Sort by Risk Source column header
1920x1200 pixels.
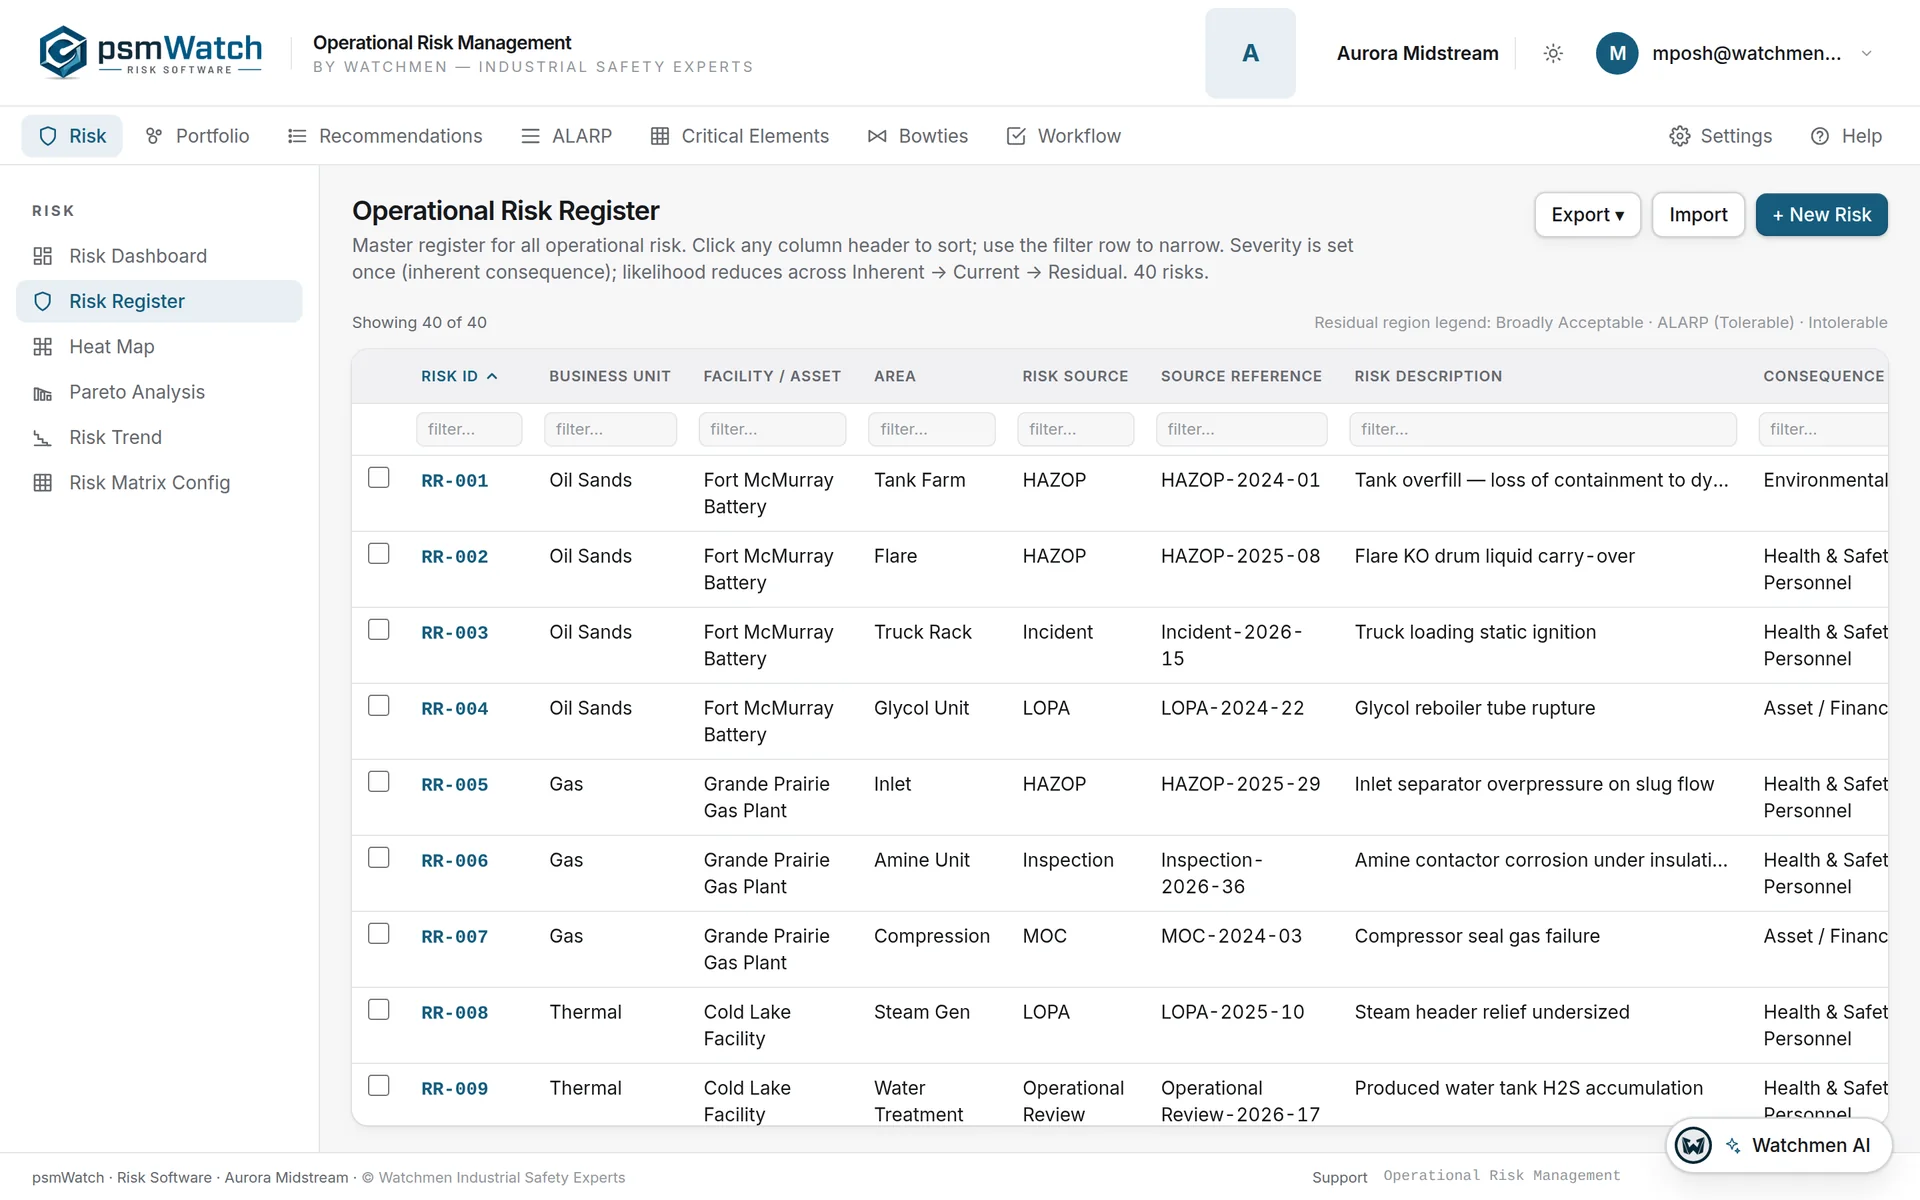pyautogui.click(x=1075, y=376)
